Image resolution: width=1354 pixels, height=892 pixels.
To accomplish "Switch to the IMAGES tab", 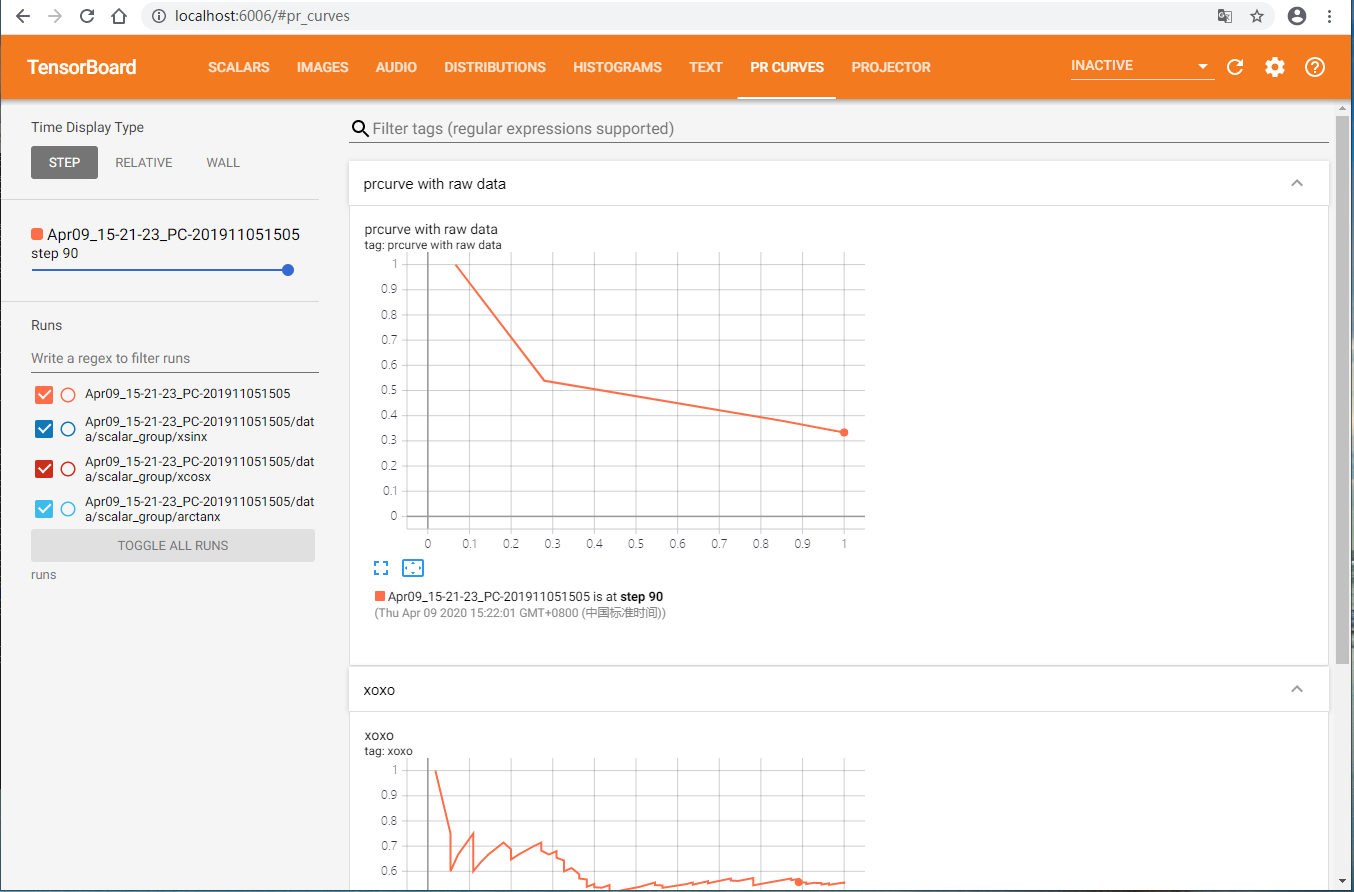I will click(323, 67).
